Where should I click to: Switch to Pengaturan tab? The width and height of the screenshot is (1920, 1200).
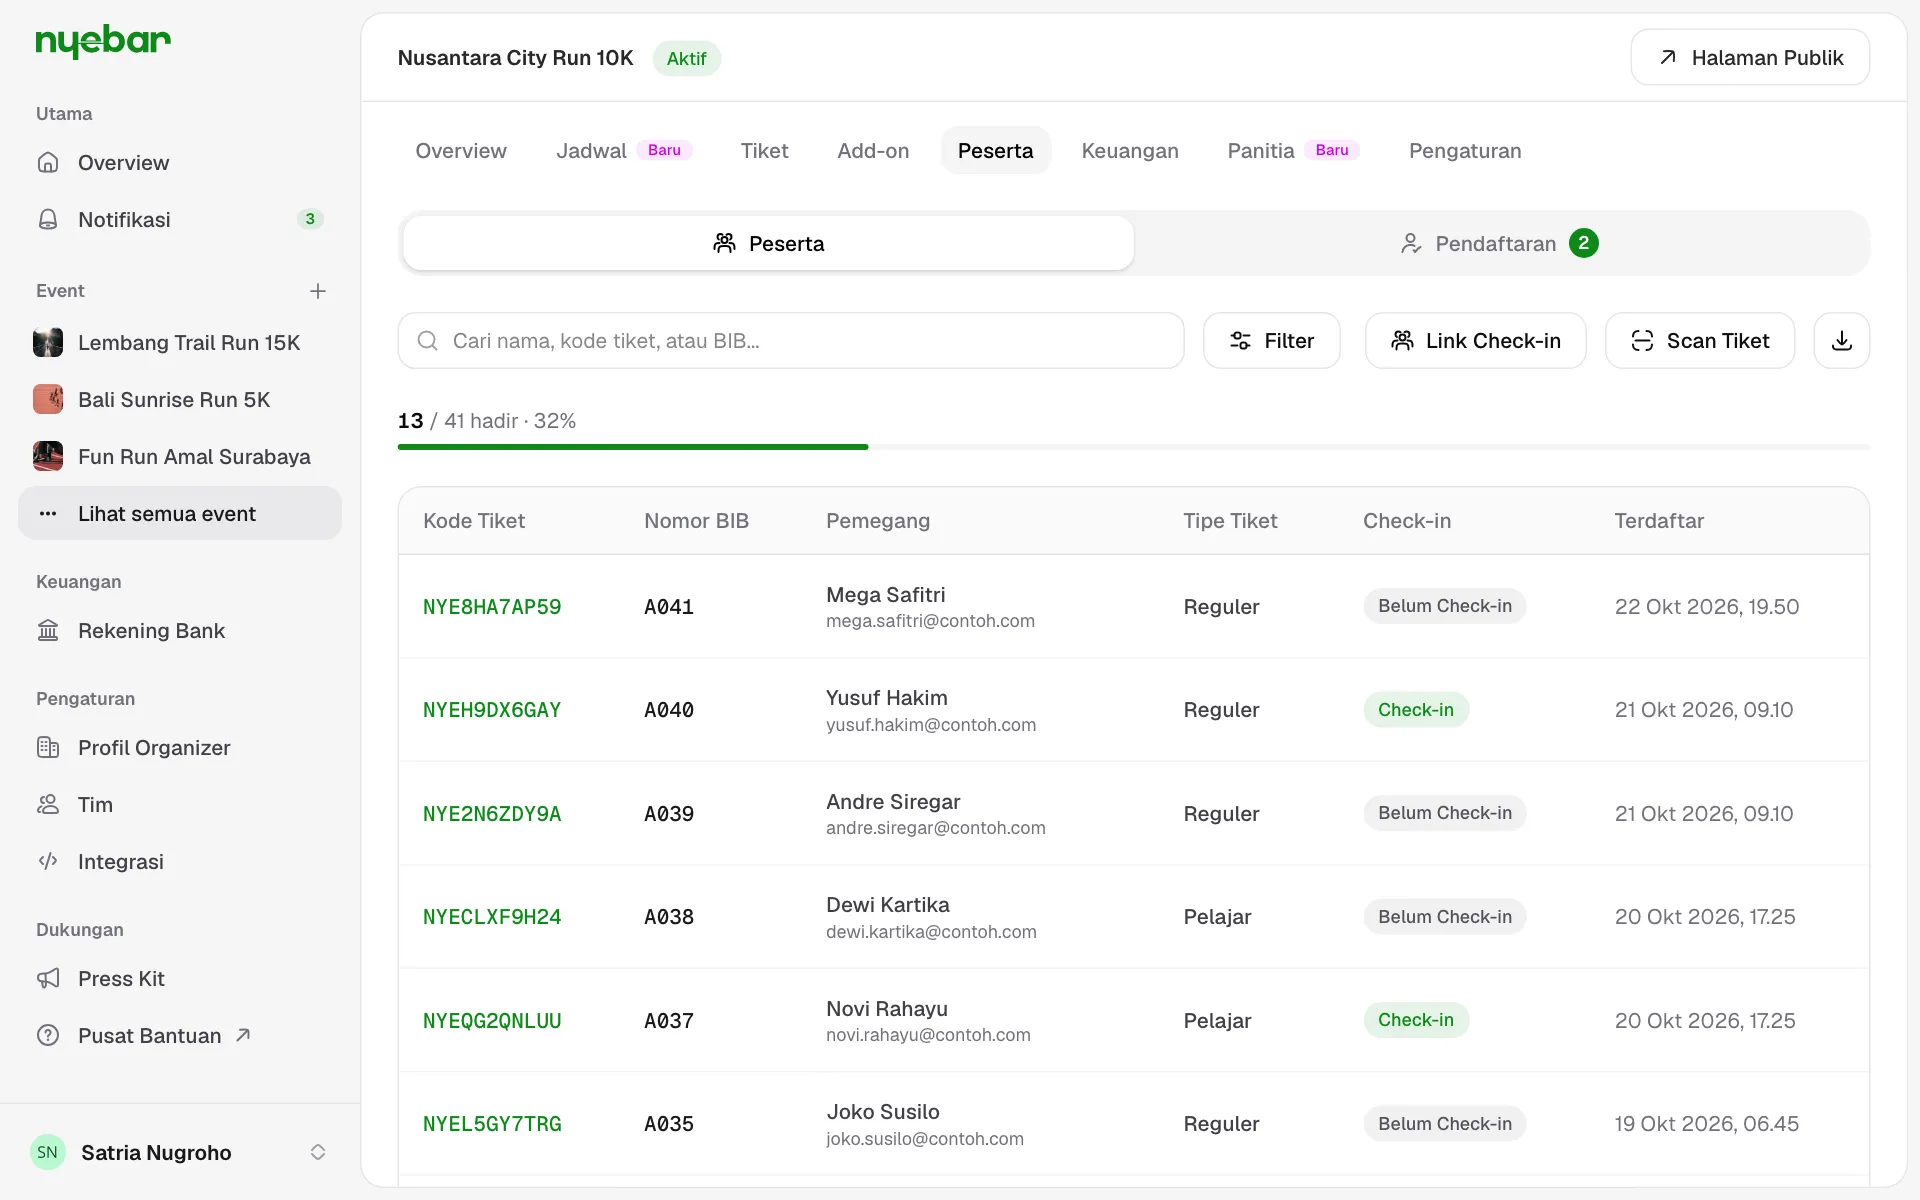1465,151
